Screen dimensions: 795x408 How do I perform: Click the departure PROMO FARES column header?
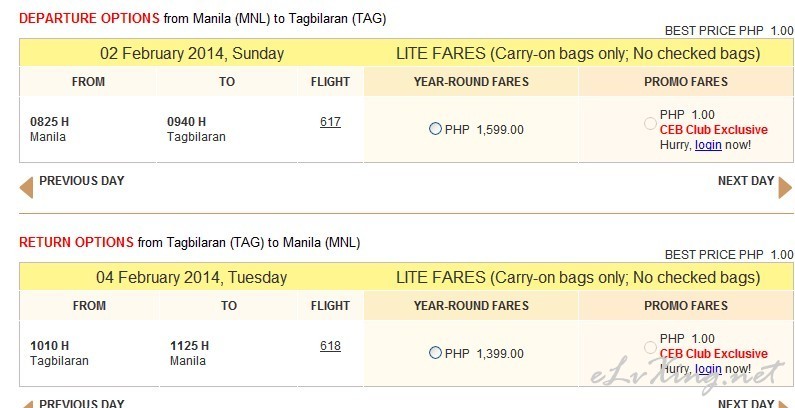pyautogui.click(x=686, y=82)
